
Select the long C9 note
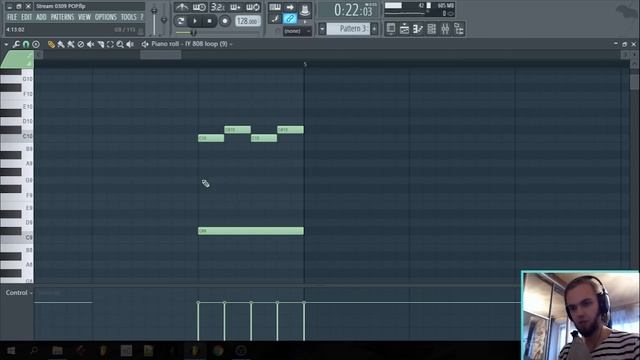pyautogui.click(x=251, y=231)
